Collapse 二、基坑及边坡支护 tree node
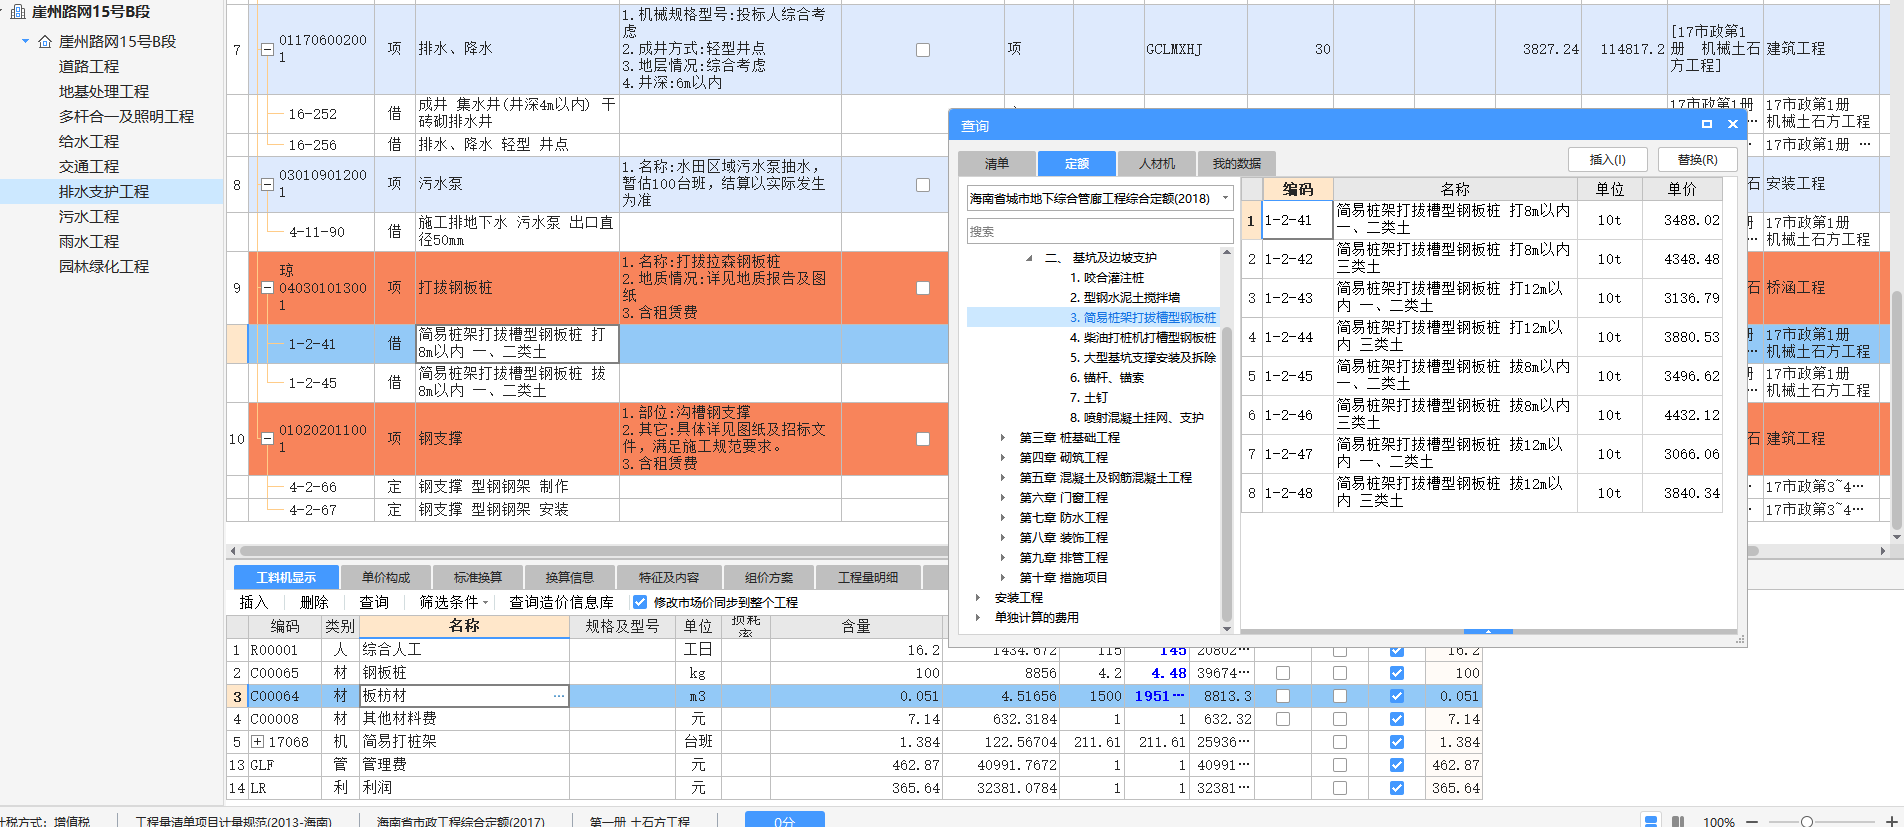Viewport: 1904px width, 827px height. [x=1029, y=258]
